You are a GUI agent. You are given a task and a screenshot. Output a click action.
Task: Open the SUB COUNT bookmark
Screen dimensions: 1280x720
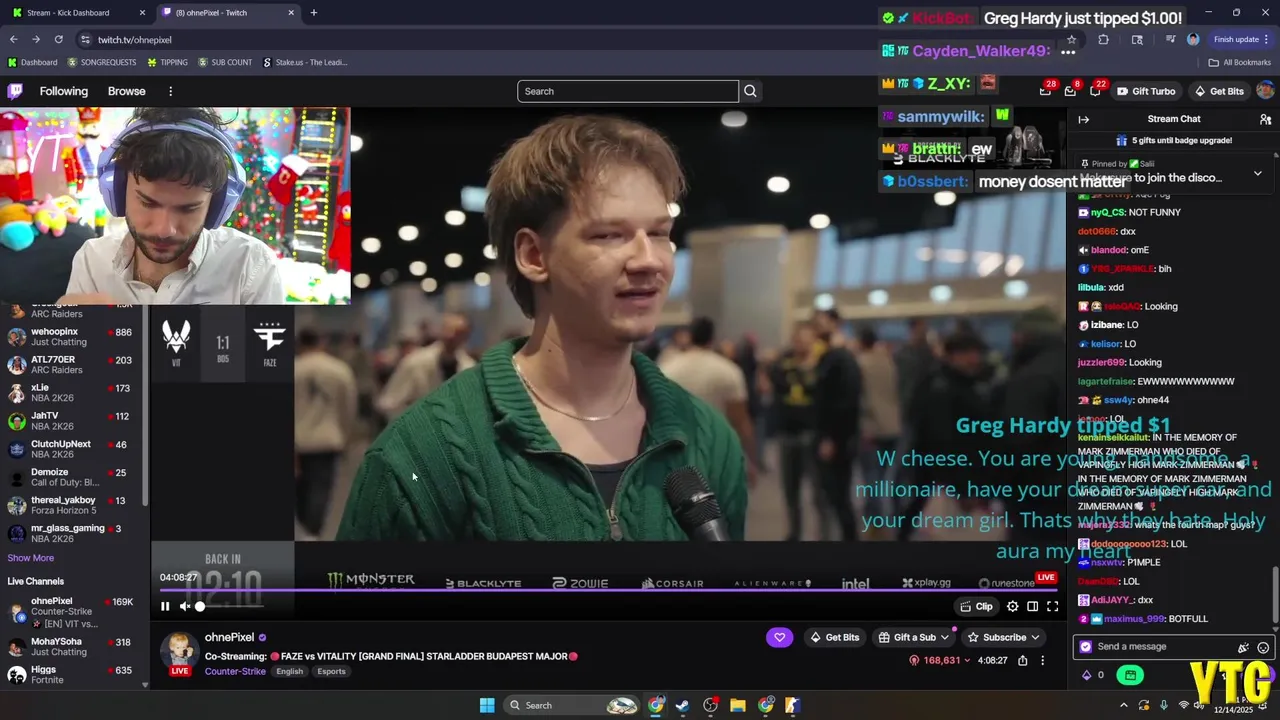[x=225, y=62]
